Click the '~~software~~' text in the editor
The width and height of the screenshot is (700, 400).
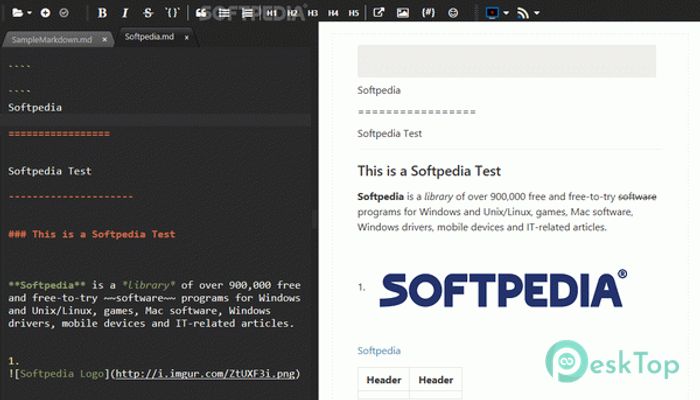(x=139, y=298)
